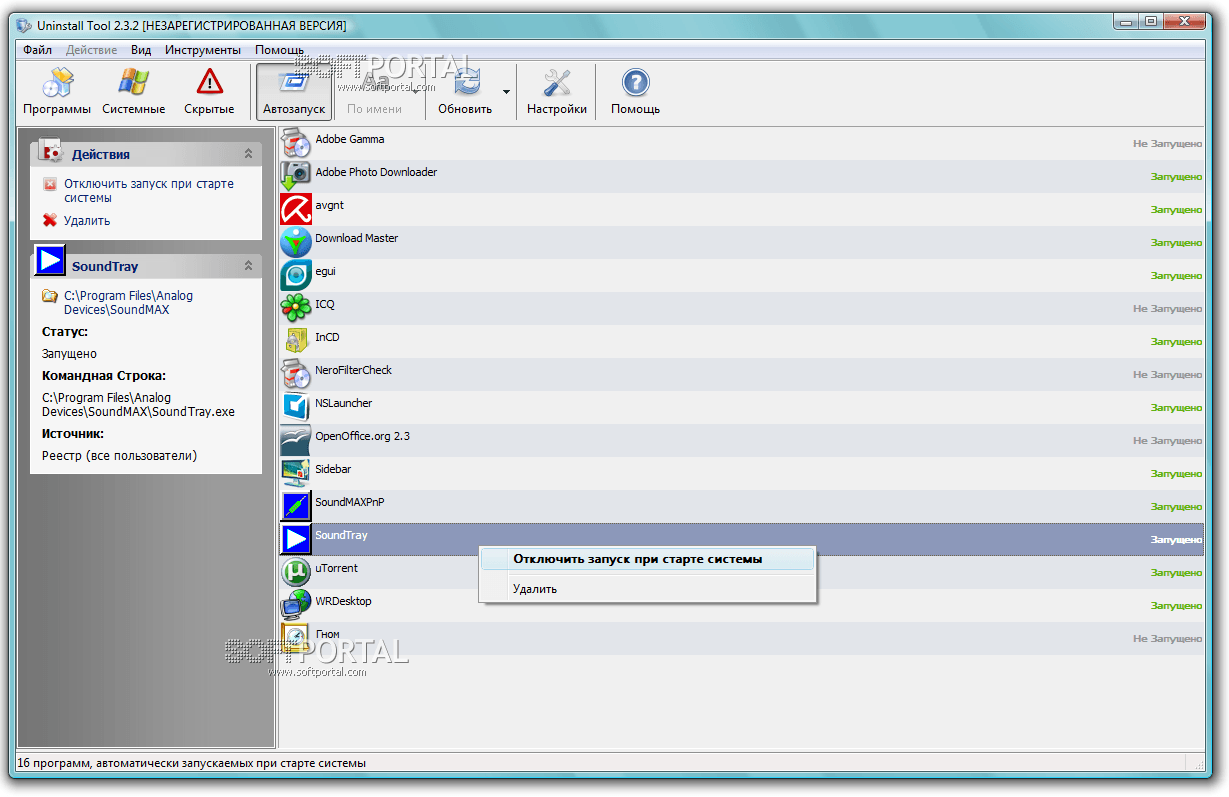Click the InCD entry icon
The image size is (1229, 797).
point(296,341)
